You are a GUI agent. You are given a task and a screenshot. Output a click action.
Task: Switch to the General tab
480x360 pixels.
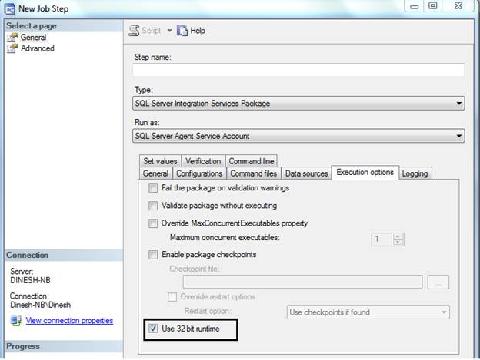[155, 174]
